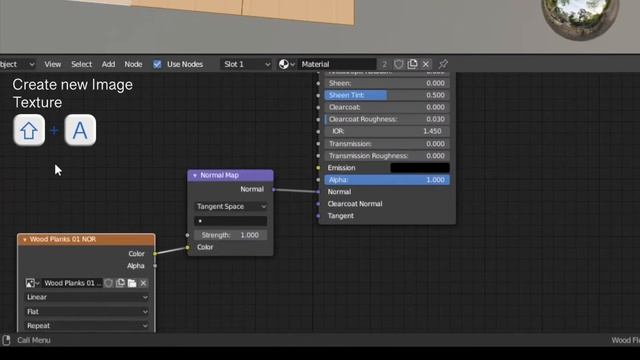This screenshot has height=360, width=640.
Task: Adjust the Alpha slider
Action: pyautogui.click(x=387, y=180)
